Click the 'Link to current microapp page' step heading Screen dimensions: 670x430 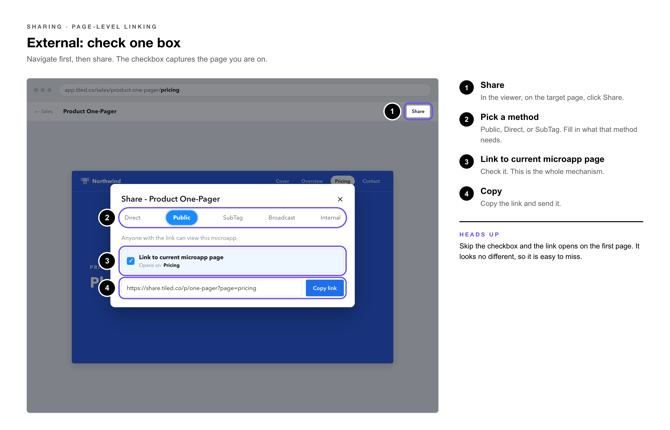click(542, 159)
